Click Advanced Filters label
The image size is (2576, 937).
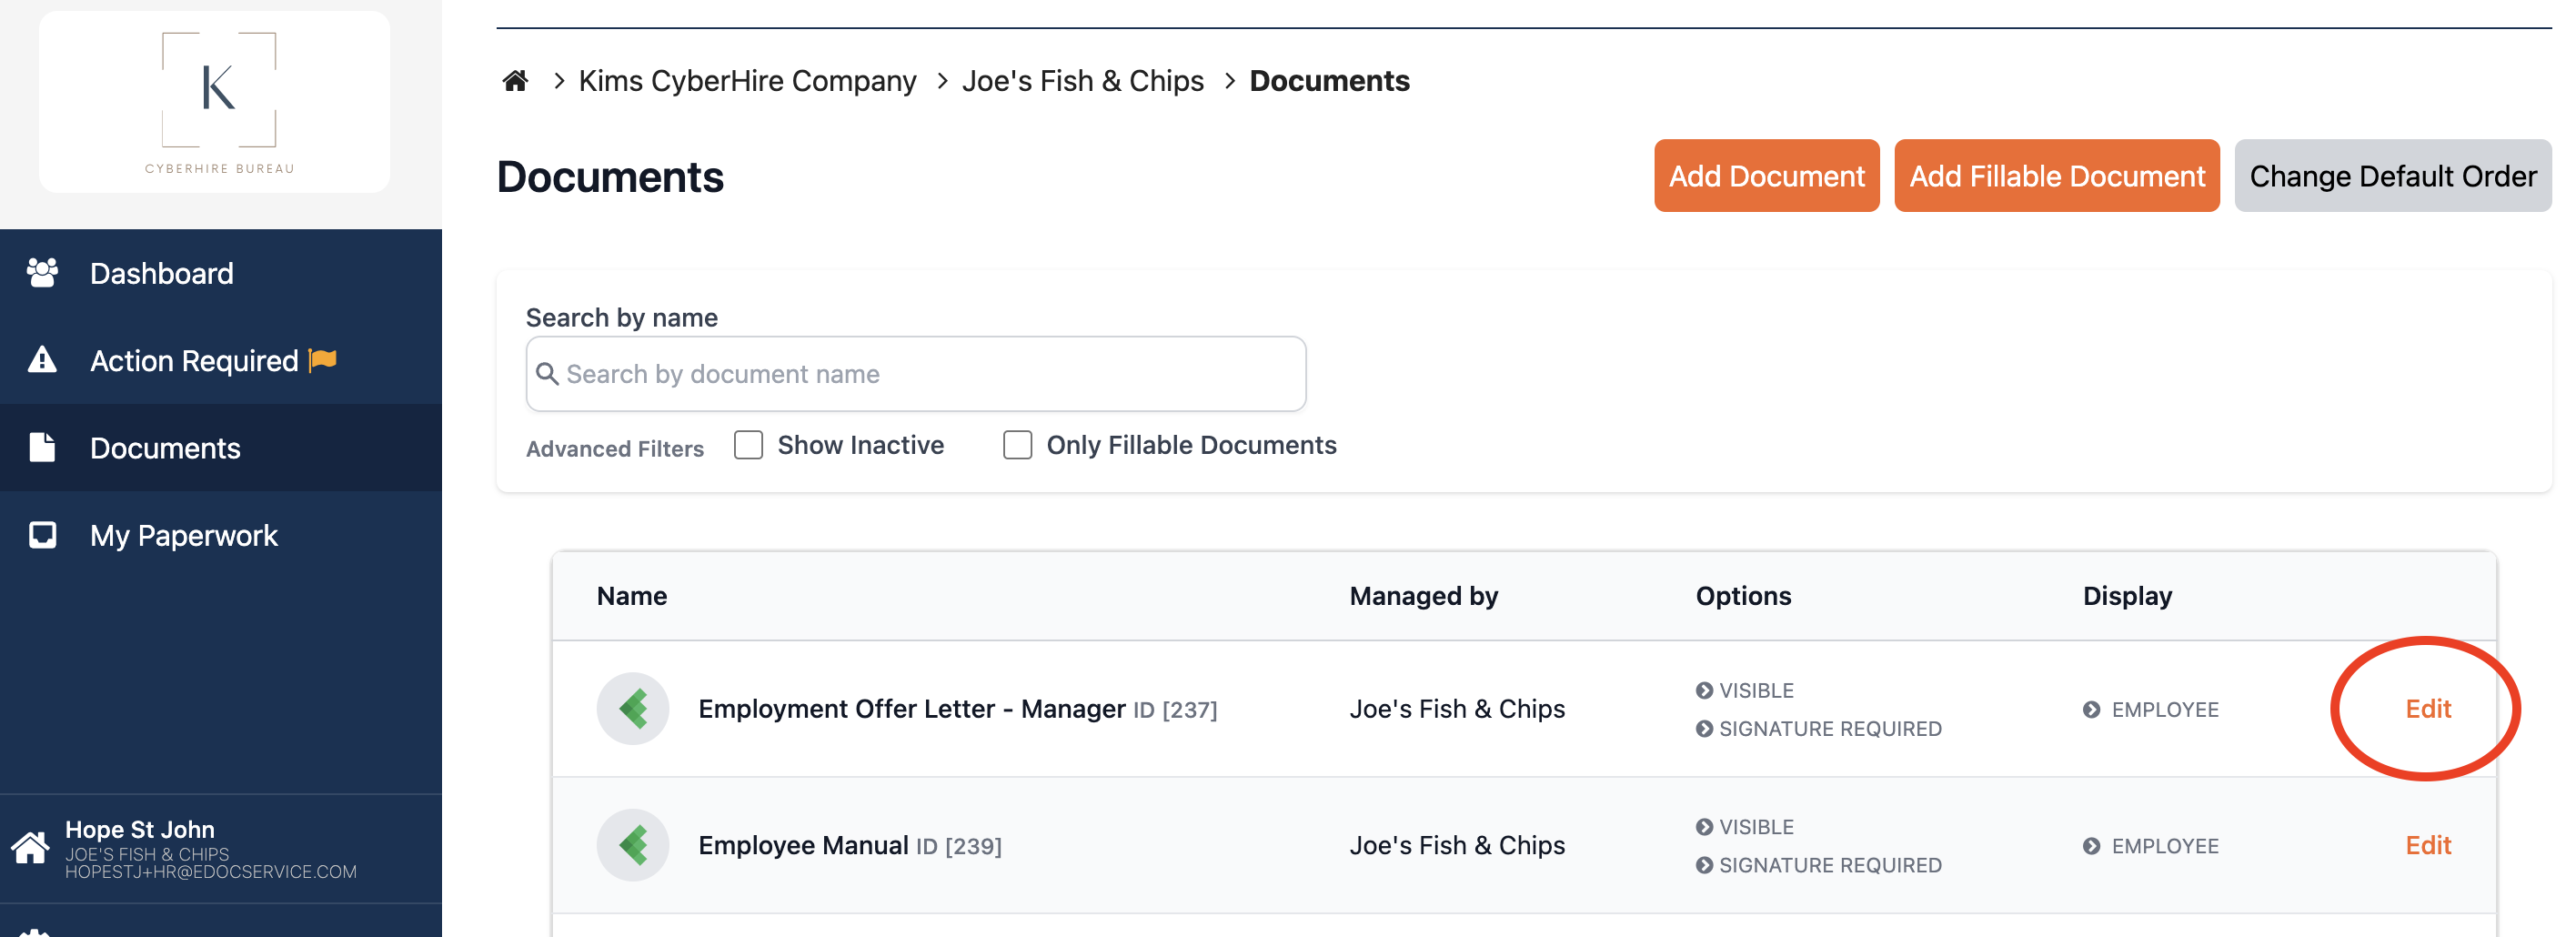tap(615, 449)
